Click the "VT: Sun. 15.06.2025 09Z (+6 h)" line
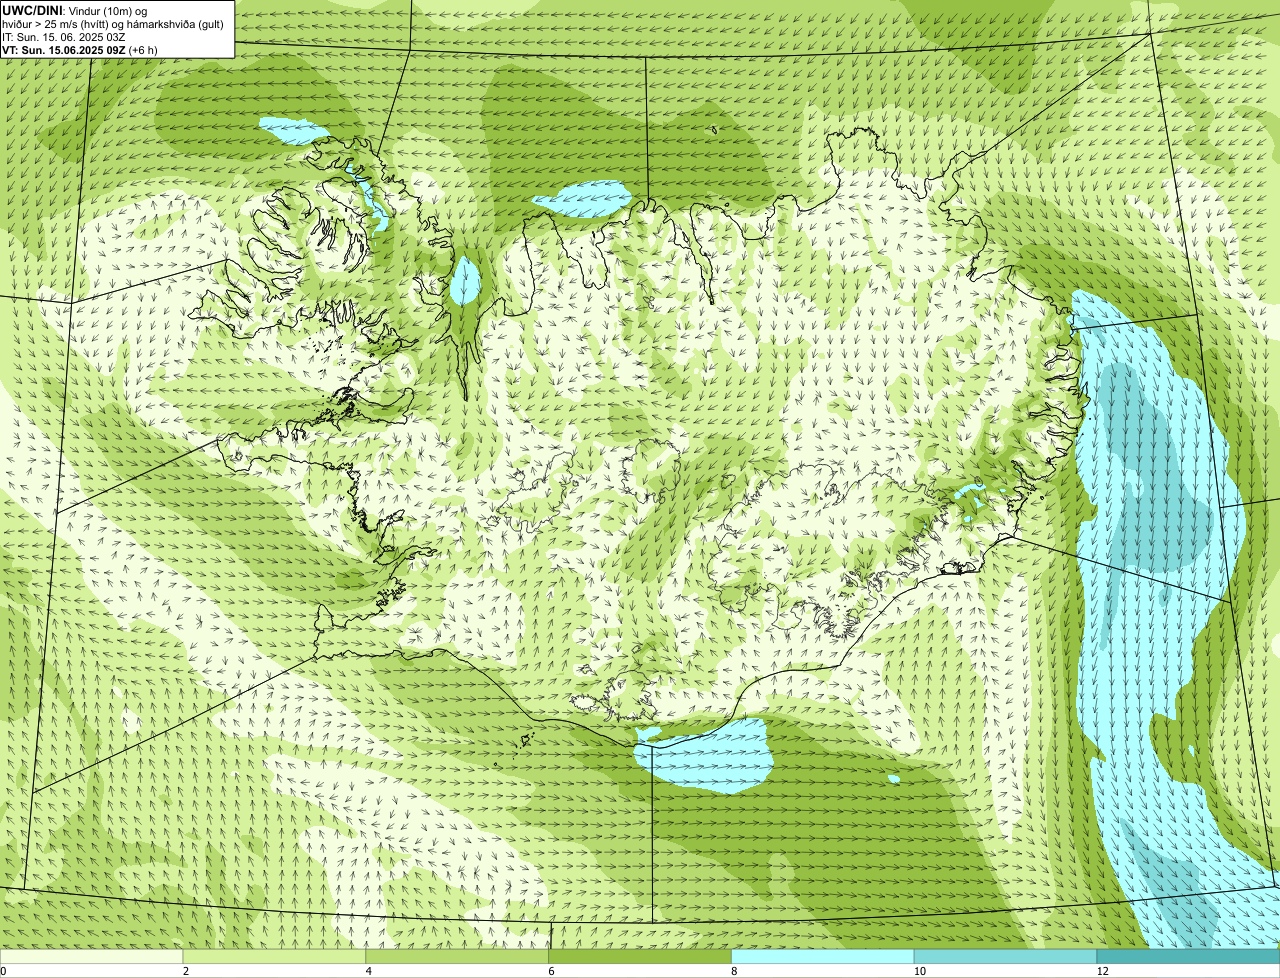The height and width of the screenshot is (978, 1280). [x=79, y=49]
